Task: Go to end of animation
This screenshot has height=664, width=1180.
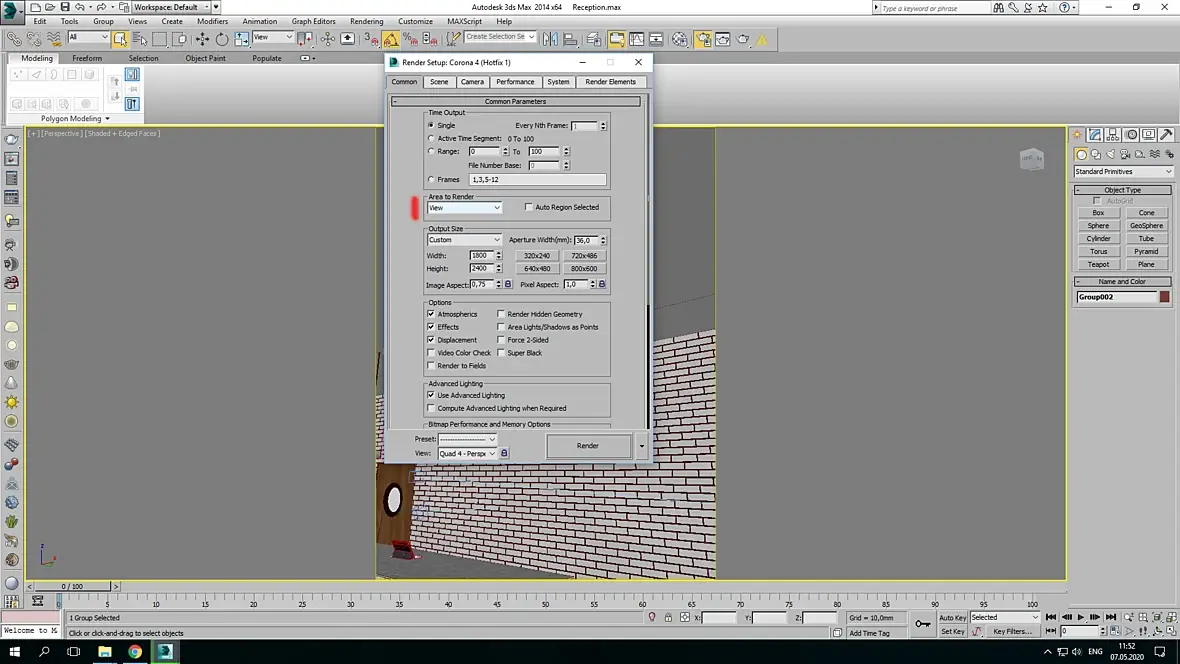Action: tap(1111, 617)
